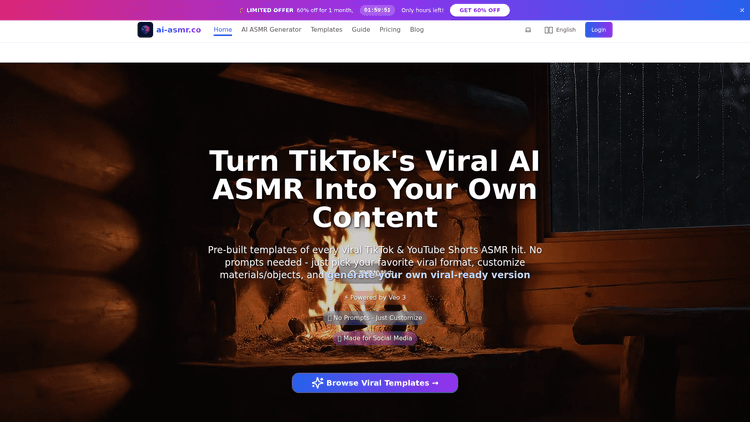Viewport: 750px width, 422px height.
Task: Open the ai-asmr.co brand name link
Action: click(178, 30)
